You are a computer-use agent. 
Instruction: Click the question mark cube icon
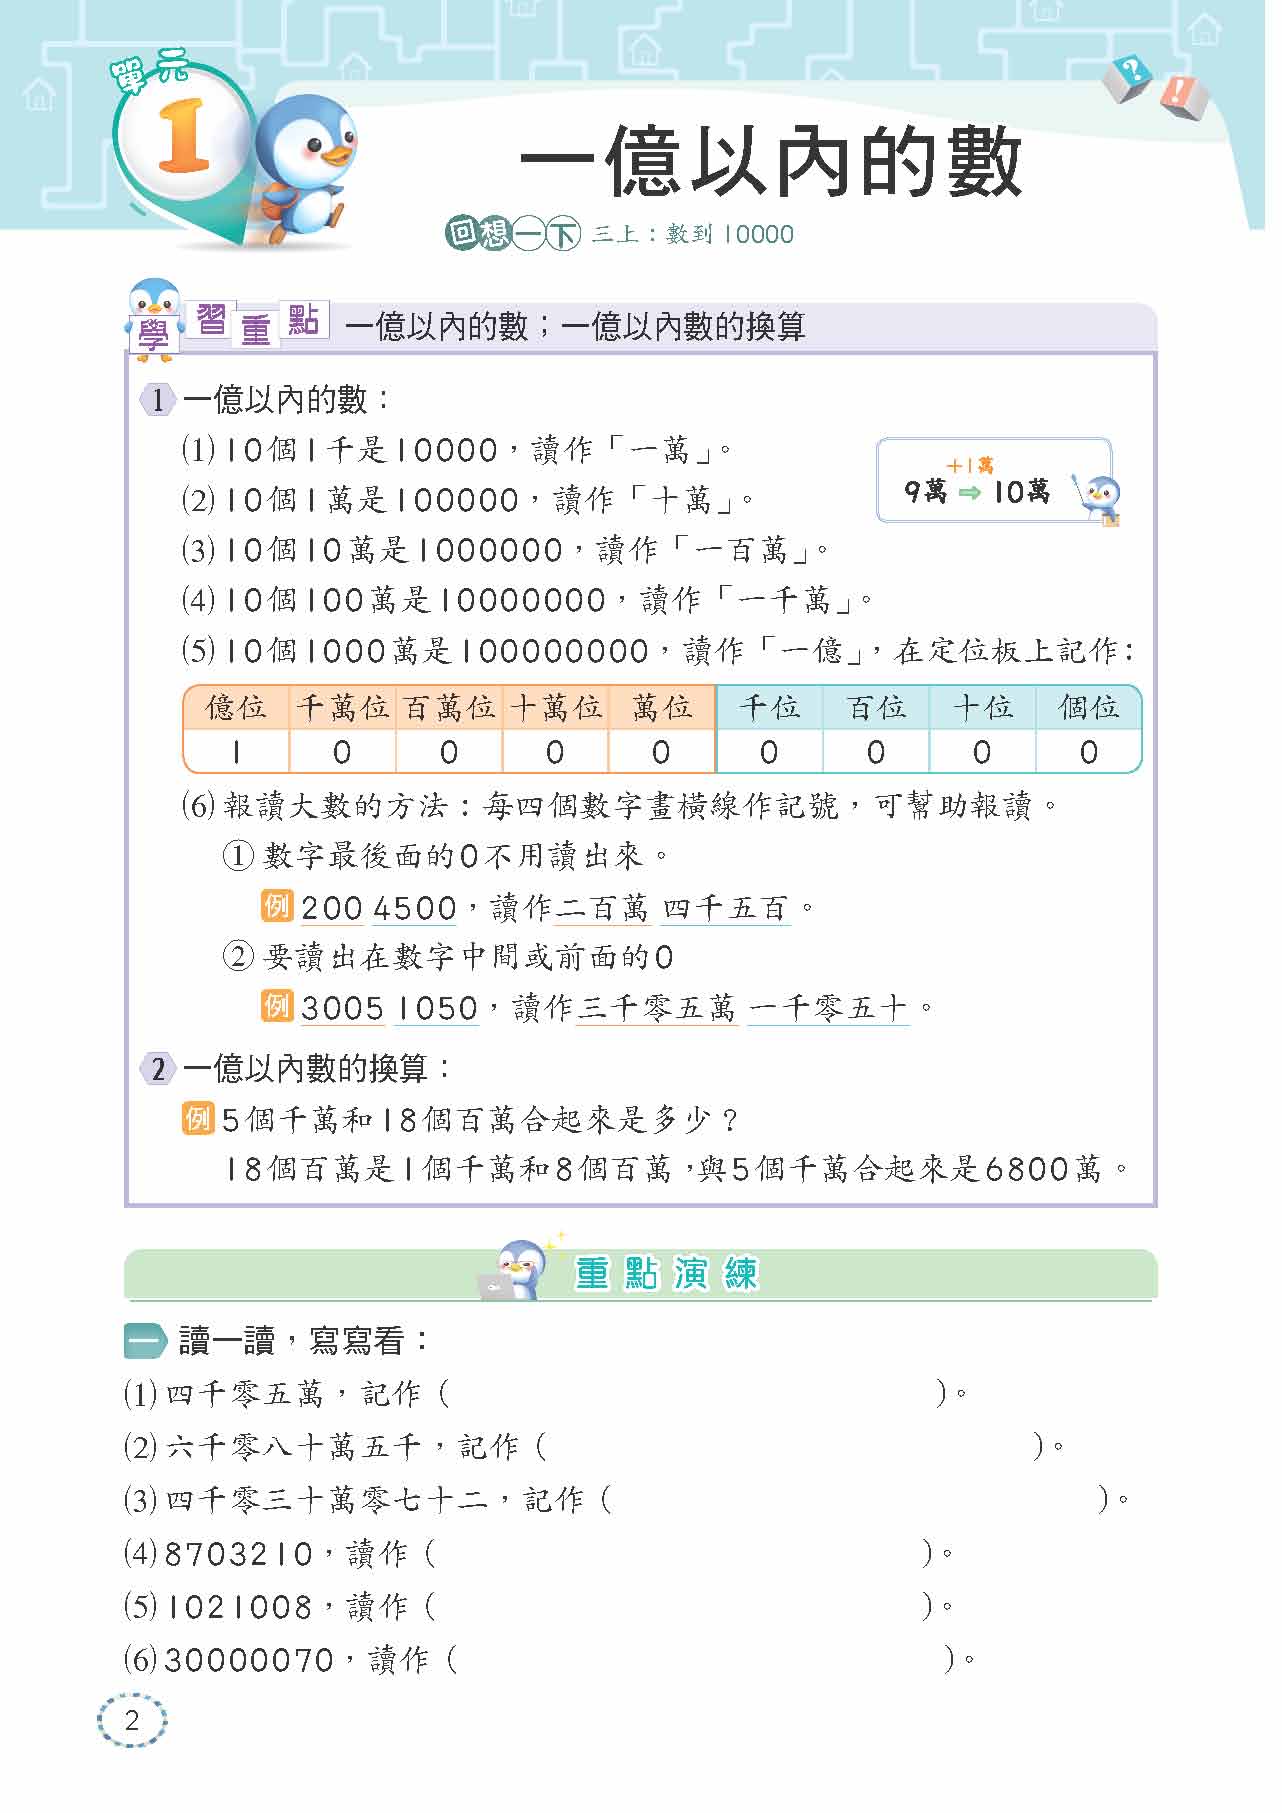tap(1128, 77)
